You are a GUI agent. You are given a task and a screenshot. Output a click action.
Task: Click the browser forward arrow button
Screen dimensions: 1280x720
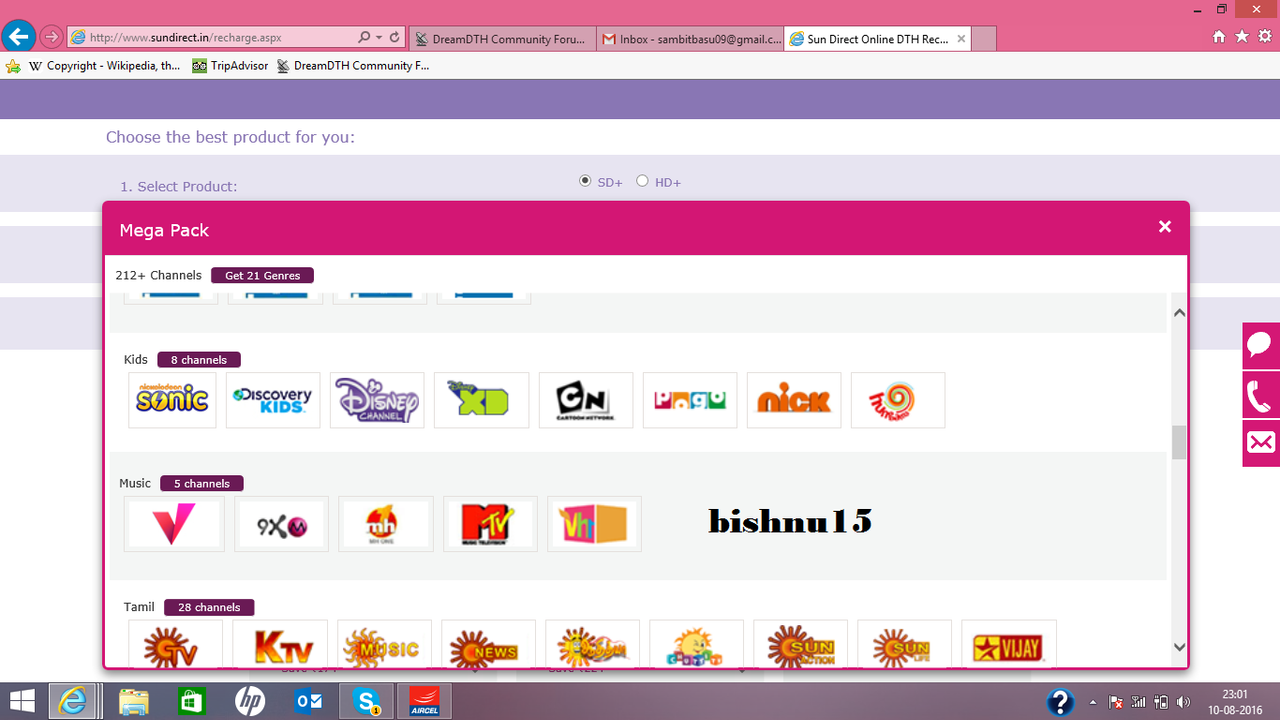coord(51,38)
